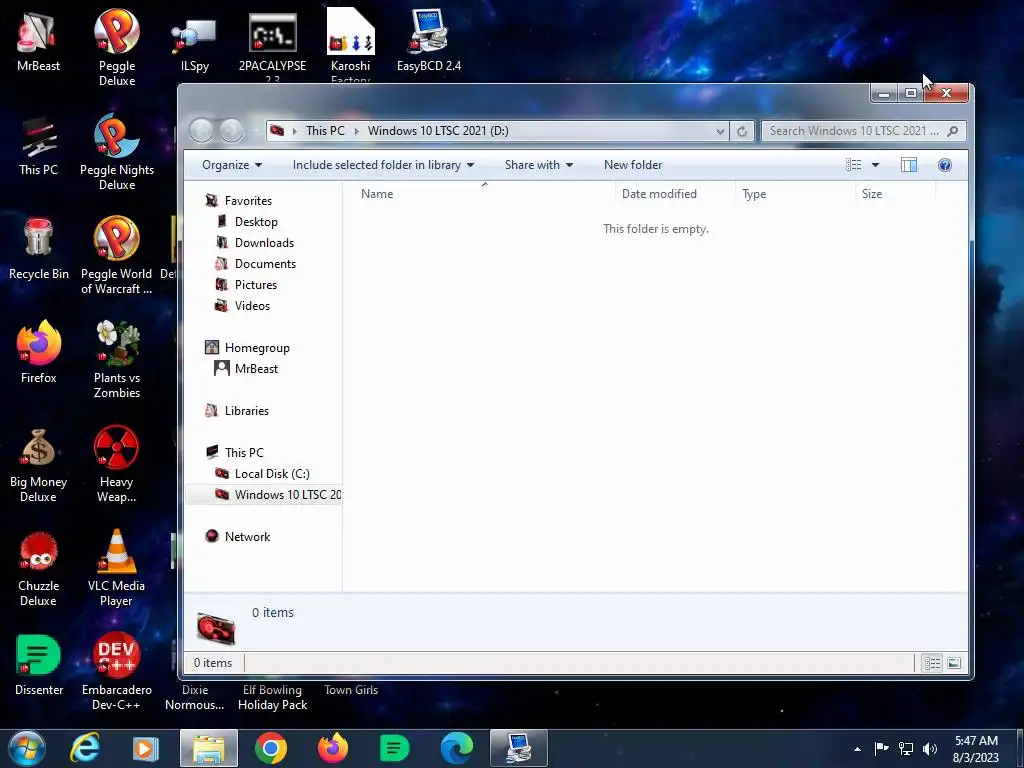Screen dimensions: 1024x768
Task: Select Big Money Deluxe desktop icon
Action: point(38,463)
